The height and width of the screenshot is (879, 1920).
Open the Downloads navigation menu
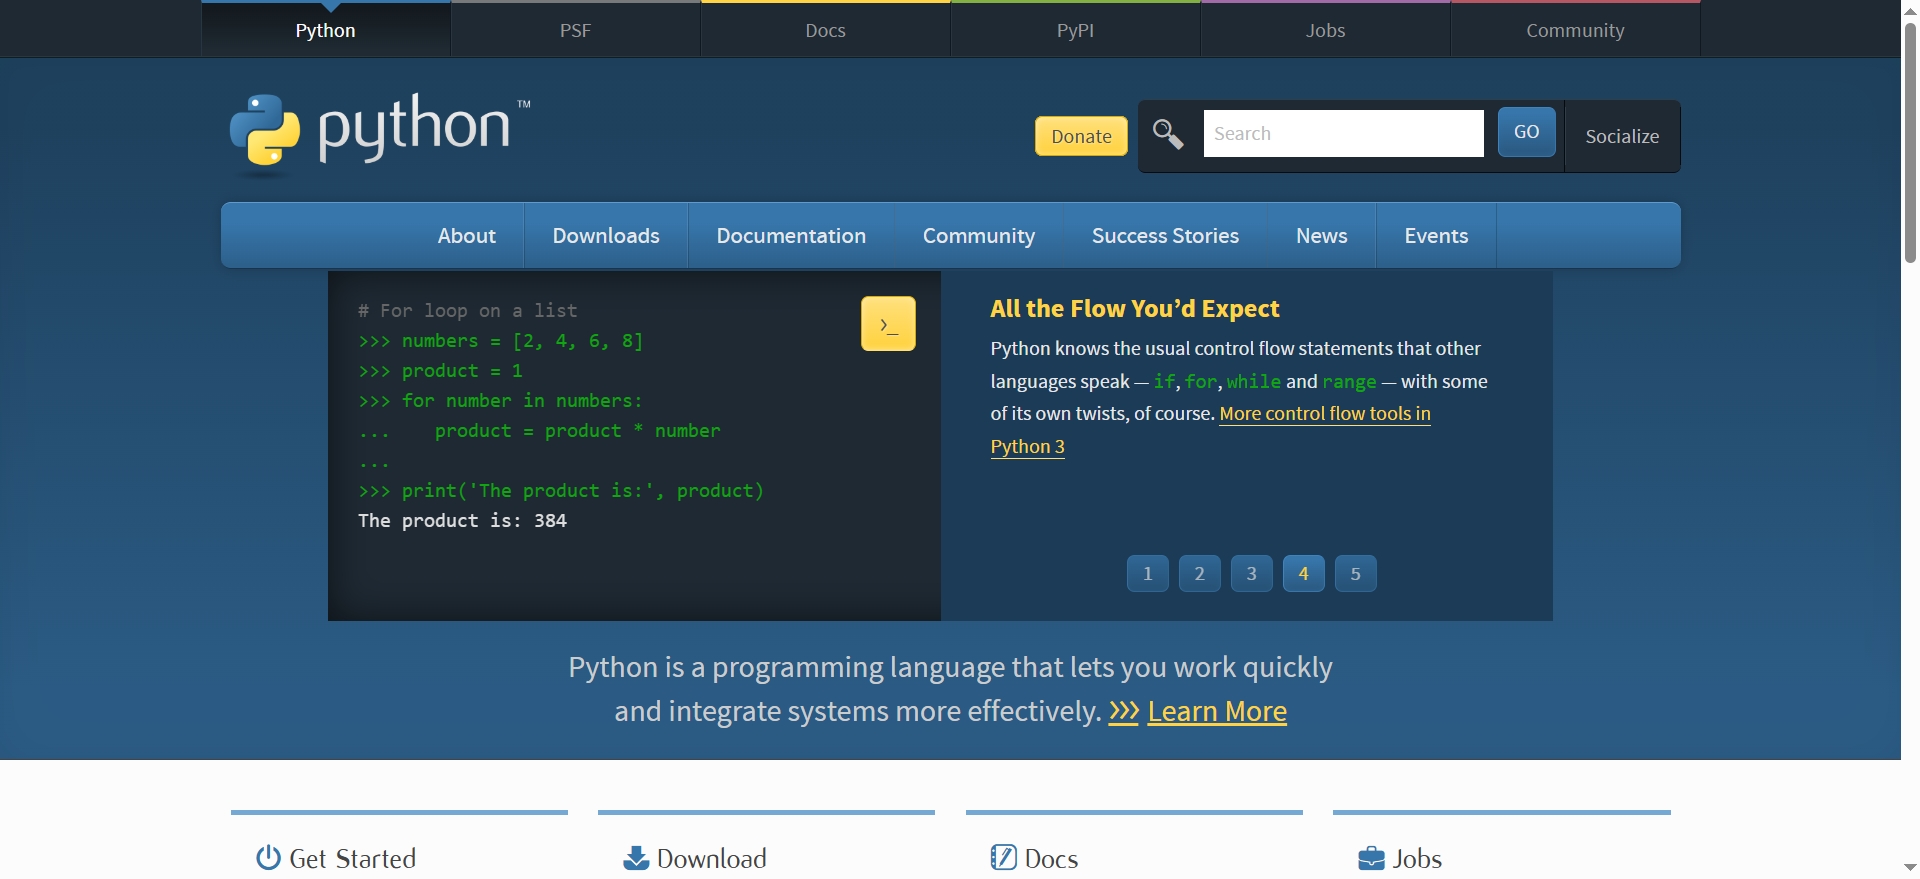point(606,236)
